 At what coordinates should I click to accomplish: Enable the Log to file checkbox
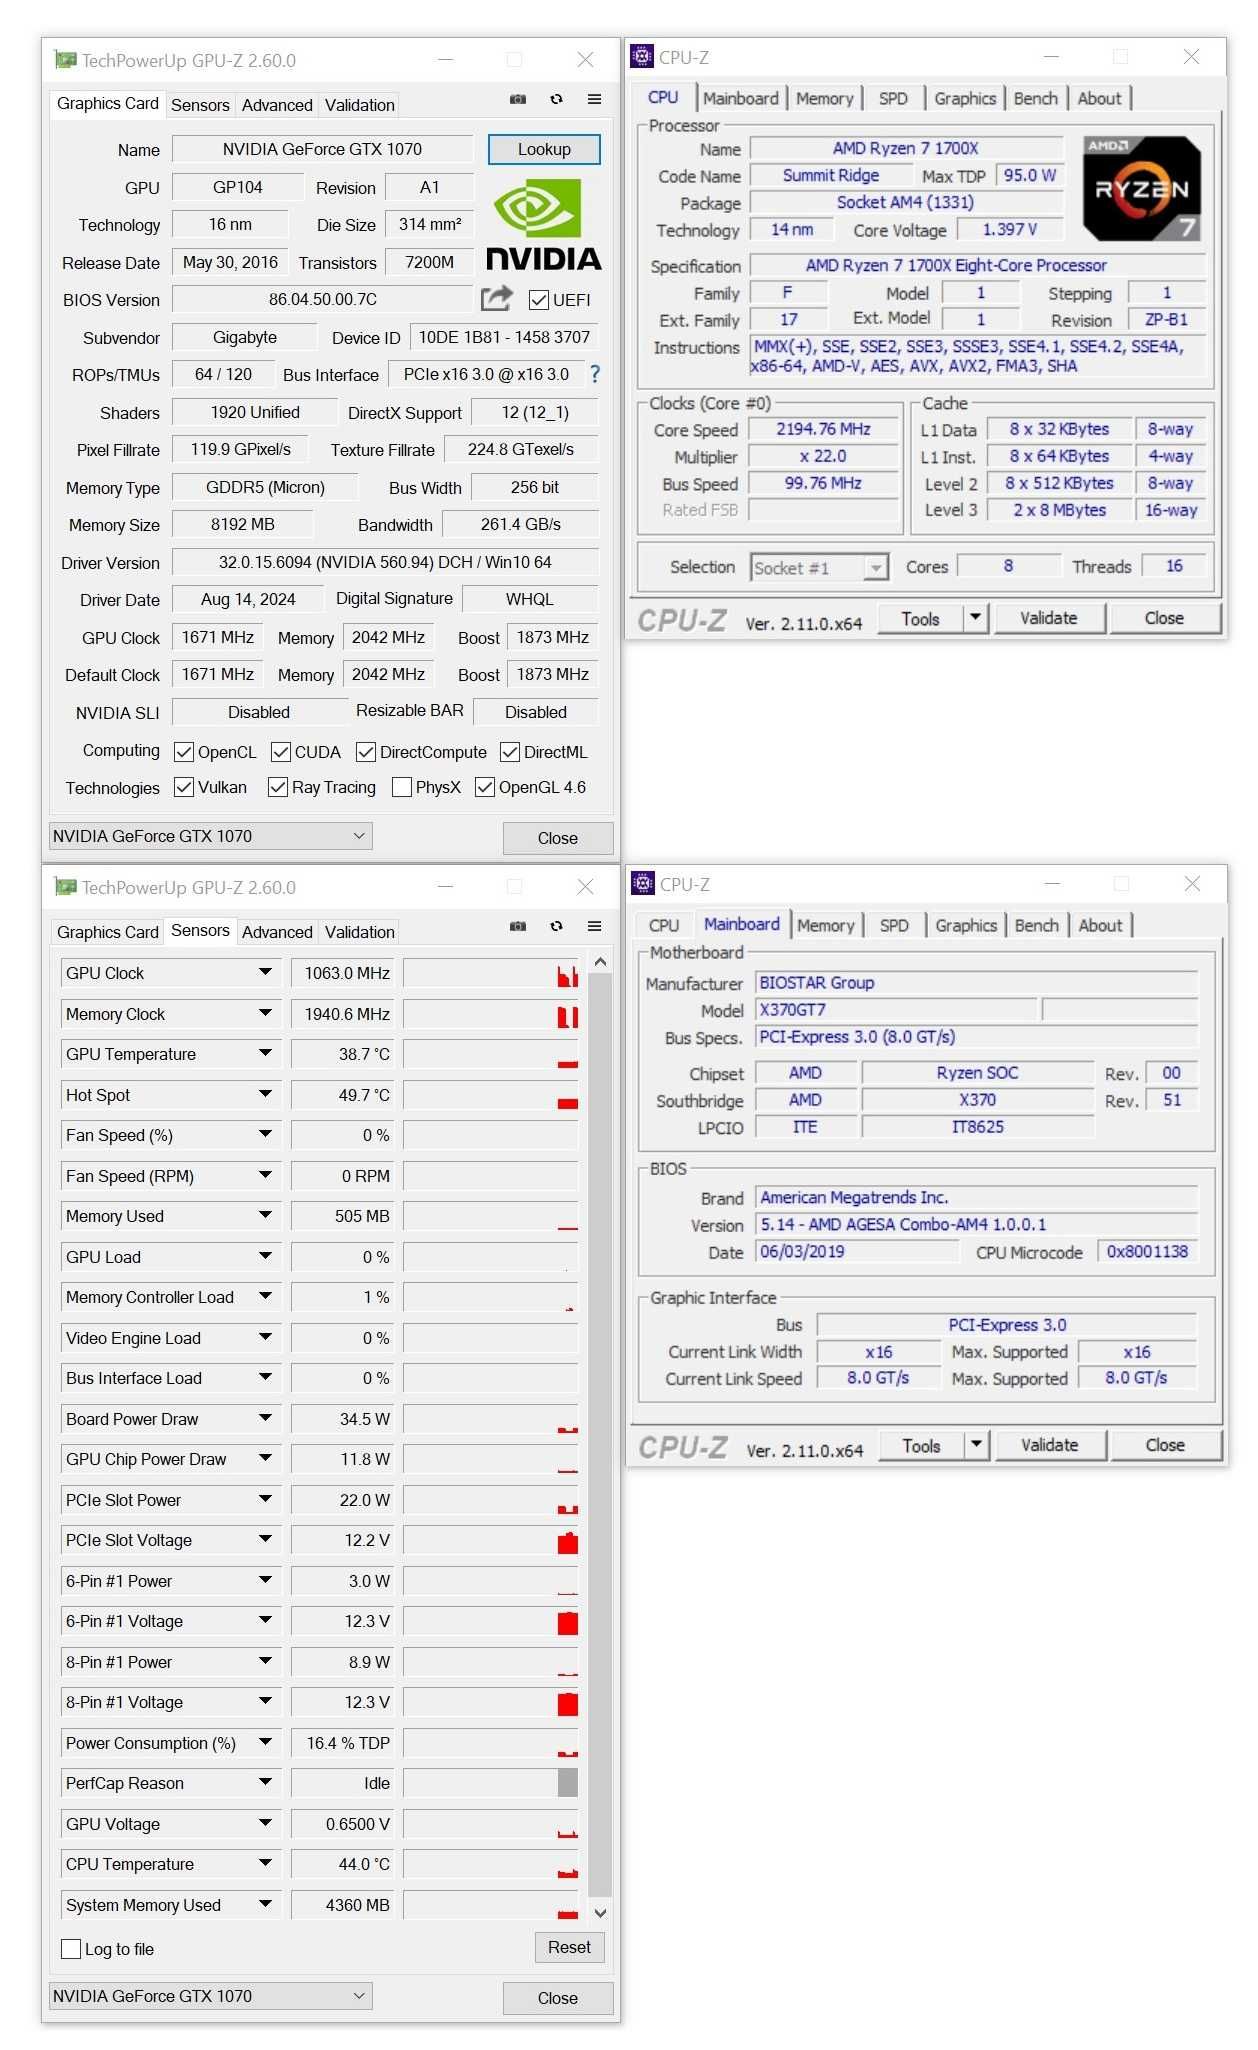click(71, 1949)
